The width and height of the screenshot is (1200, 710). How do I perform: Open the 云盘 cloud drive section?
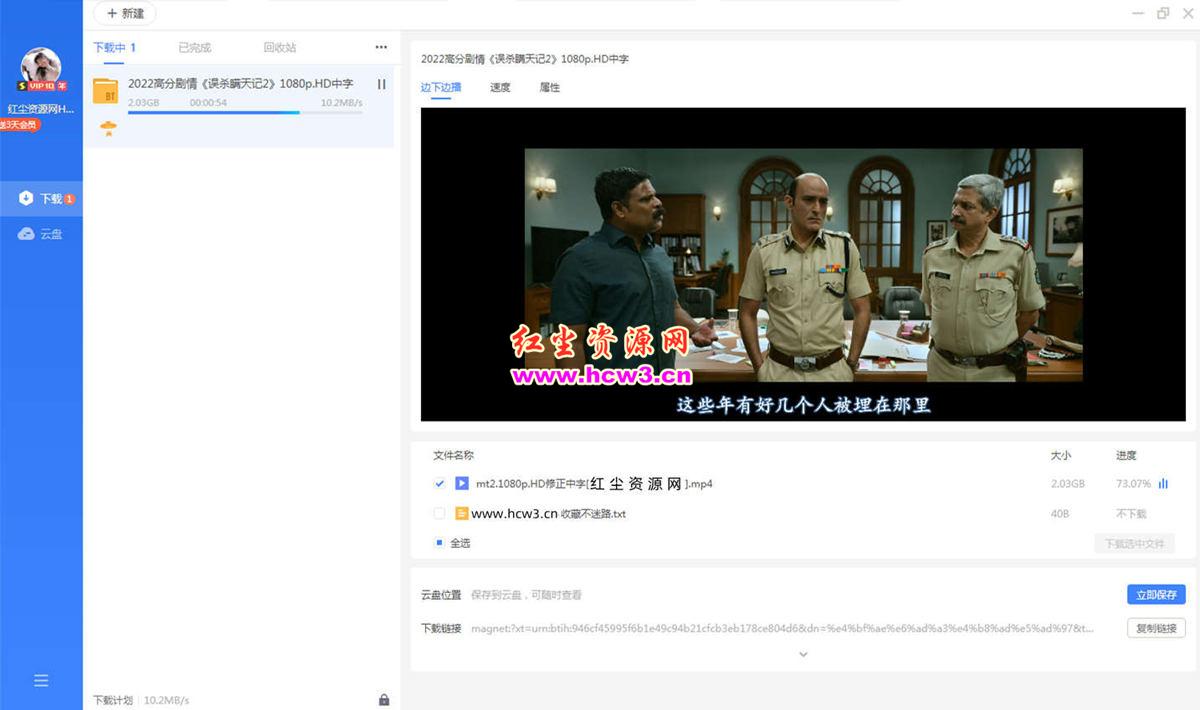click(x=41, y=234)
